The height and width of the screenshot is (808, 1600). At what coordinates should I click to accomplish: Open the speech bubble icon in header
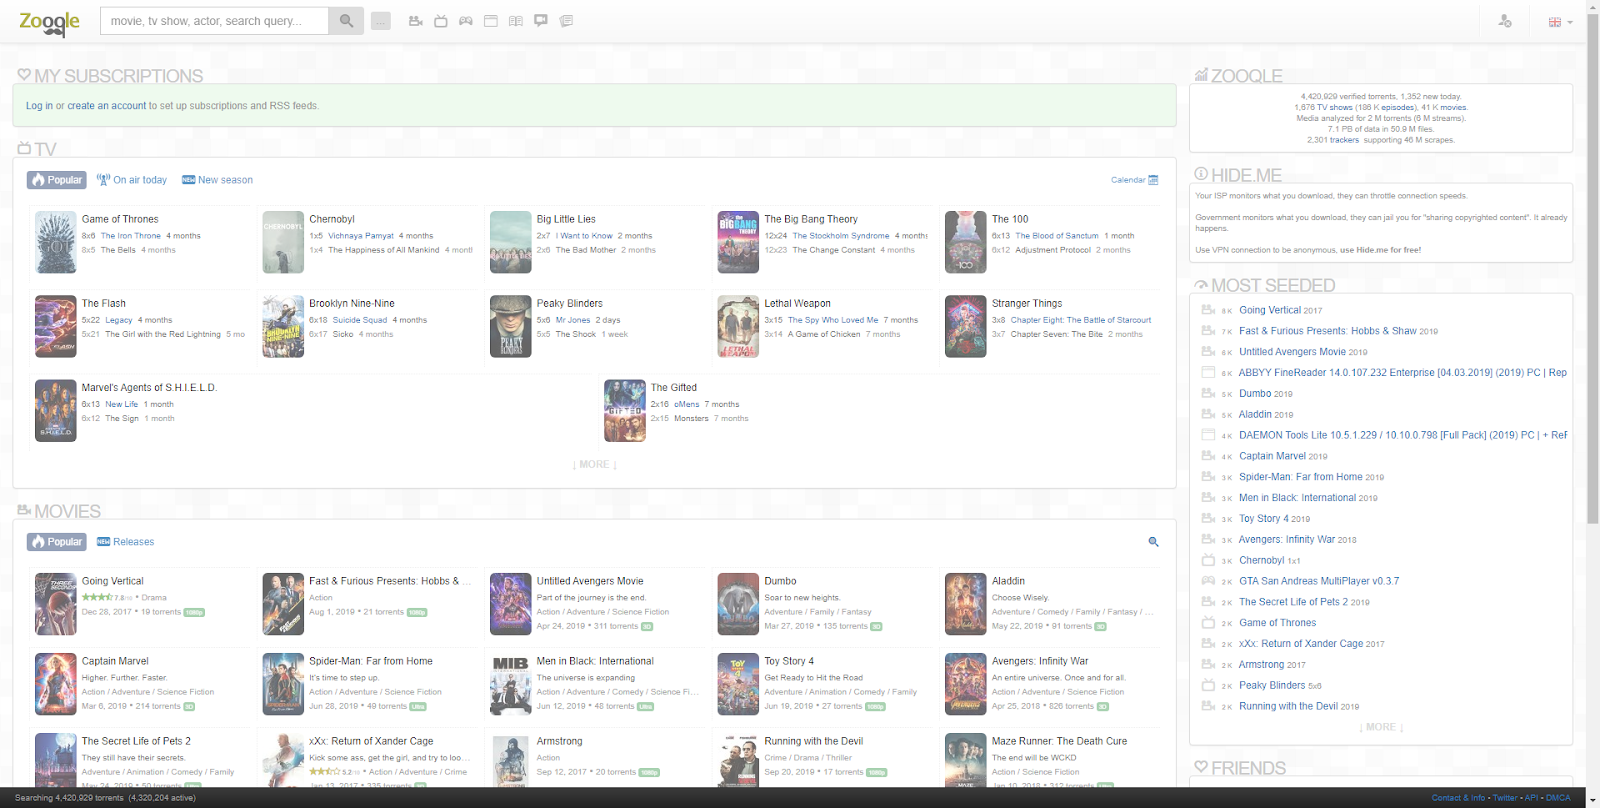click(541, 21)
